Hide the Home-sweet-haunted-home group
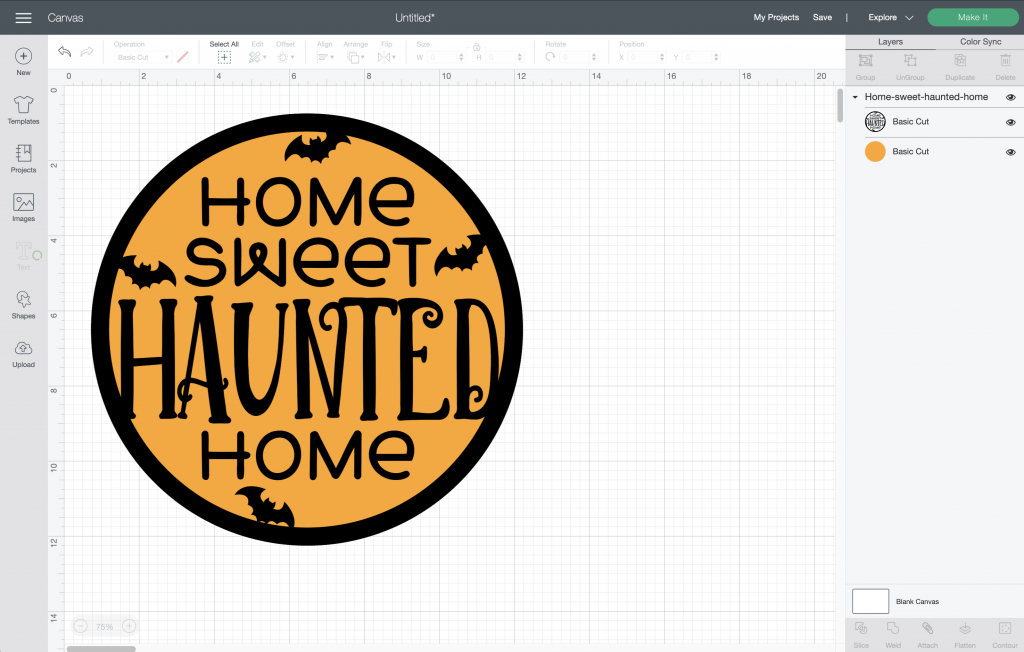This screenshot has height=652, width=1024. (x=1010, y=97)
